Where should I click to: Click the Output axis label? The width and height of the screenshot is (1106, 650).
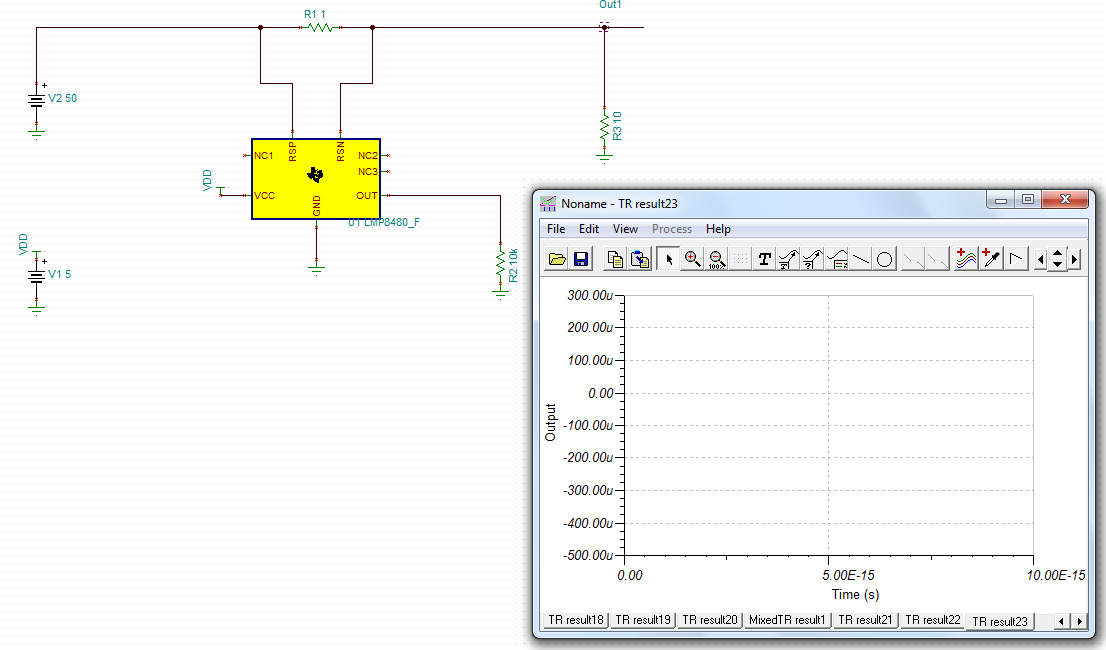pos(550,422)
